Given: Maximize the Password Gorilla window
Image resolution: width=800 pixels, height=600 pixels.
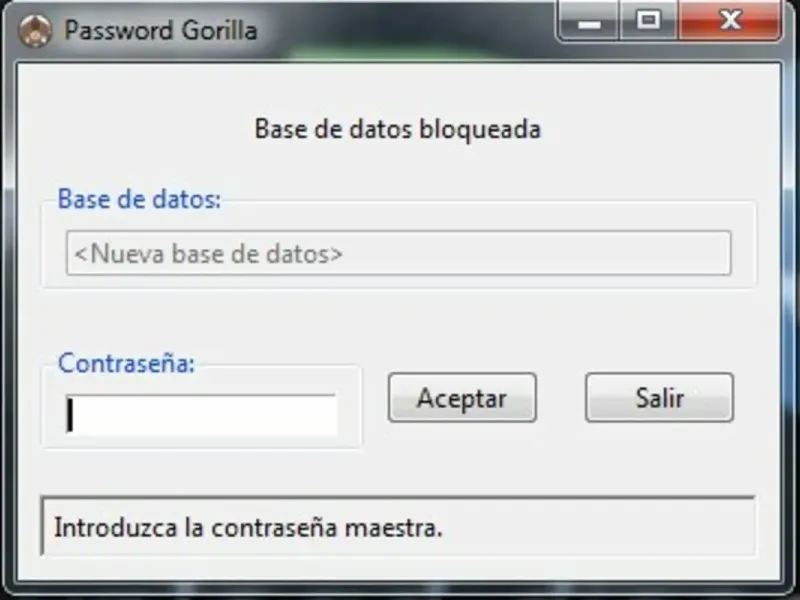Looking at the screenshot, I should [x=648, y=21].
